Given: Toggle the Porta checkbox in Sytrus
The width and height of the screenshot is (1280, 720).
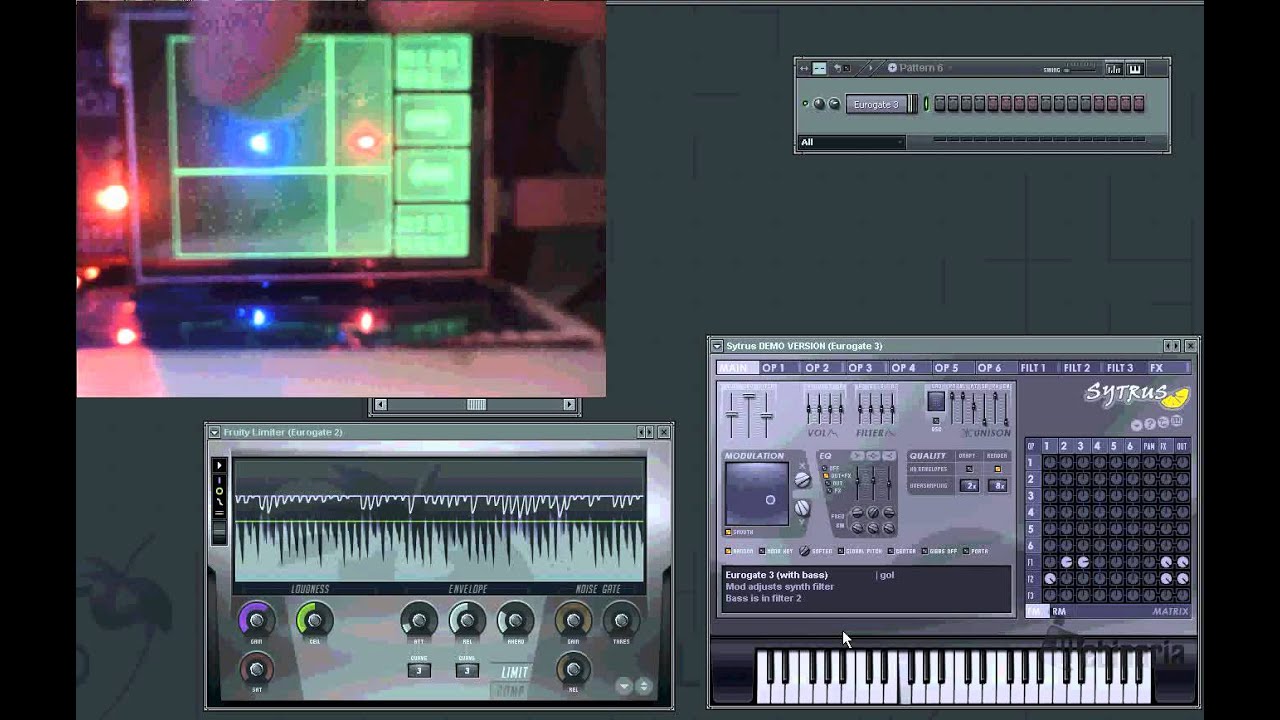Looking at the screenshot, I should click(966, 551).
